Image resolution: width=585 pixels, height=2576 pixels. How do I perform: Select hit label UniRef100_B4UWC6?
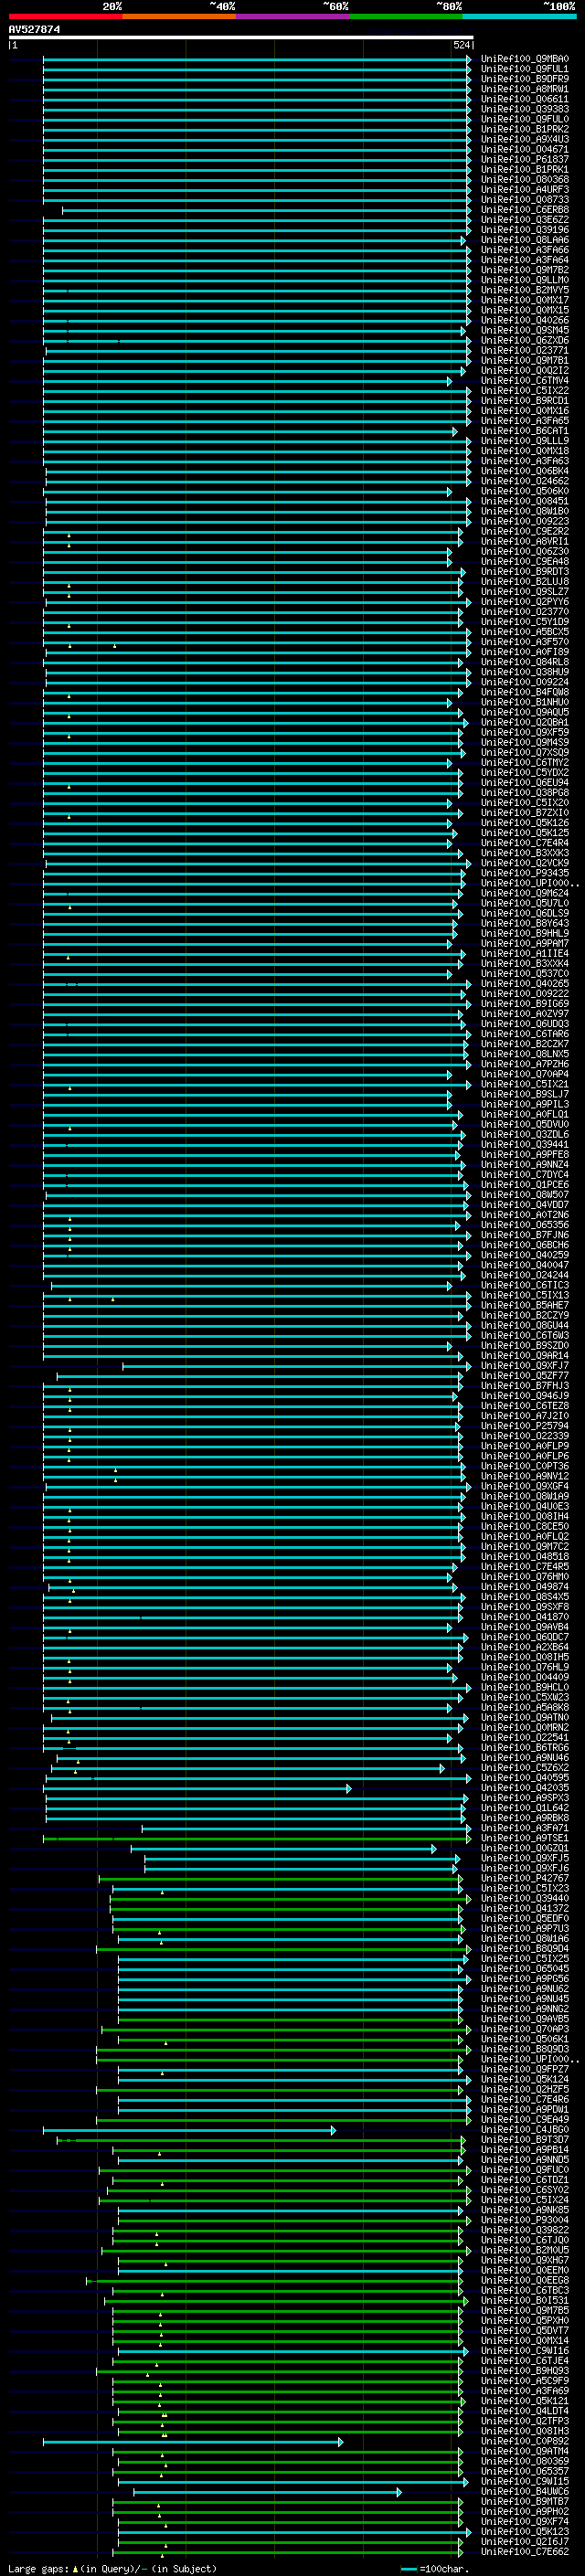524,2491
